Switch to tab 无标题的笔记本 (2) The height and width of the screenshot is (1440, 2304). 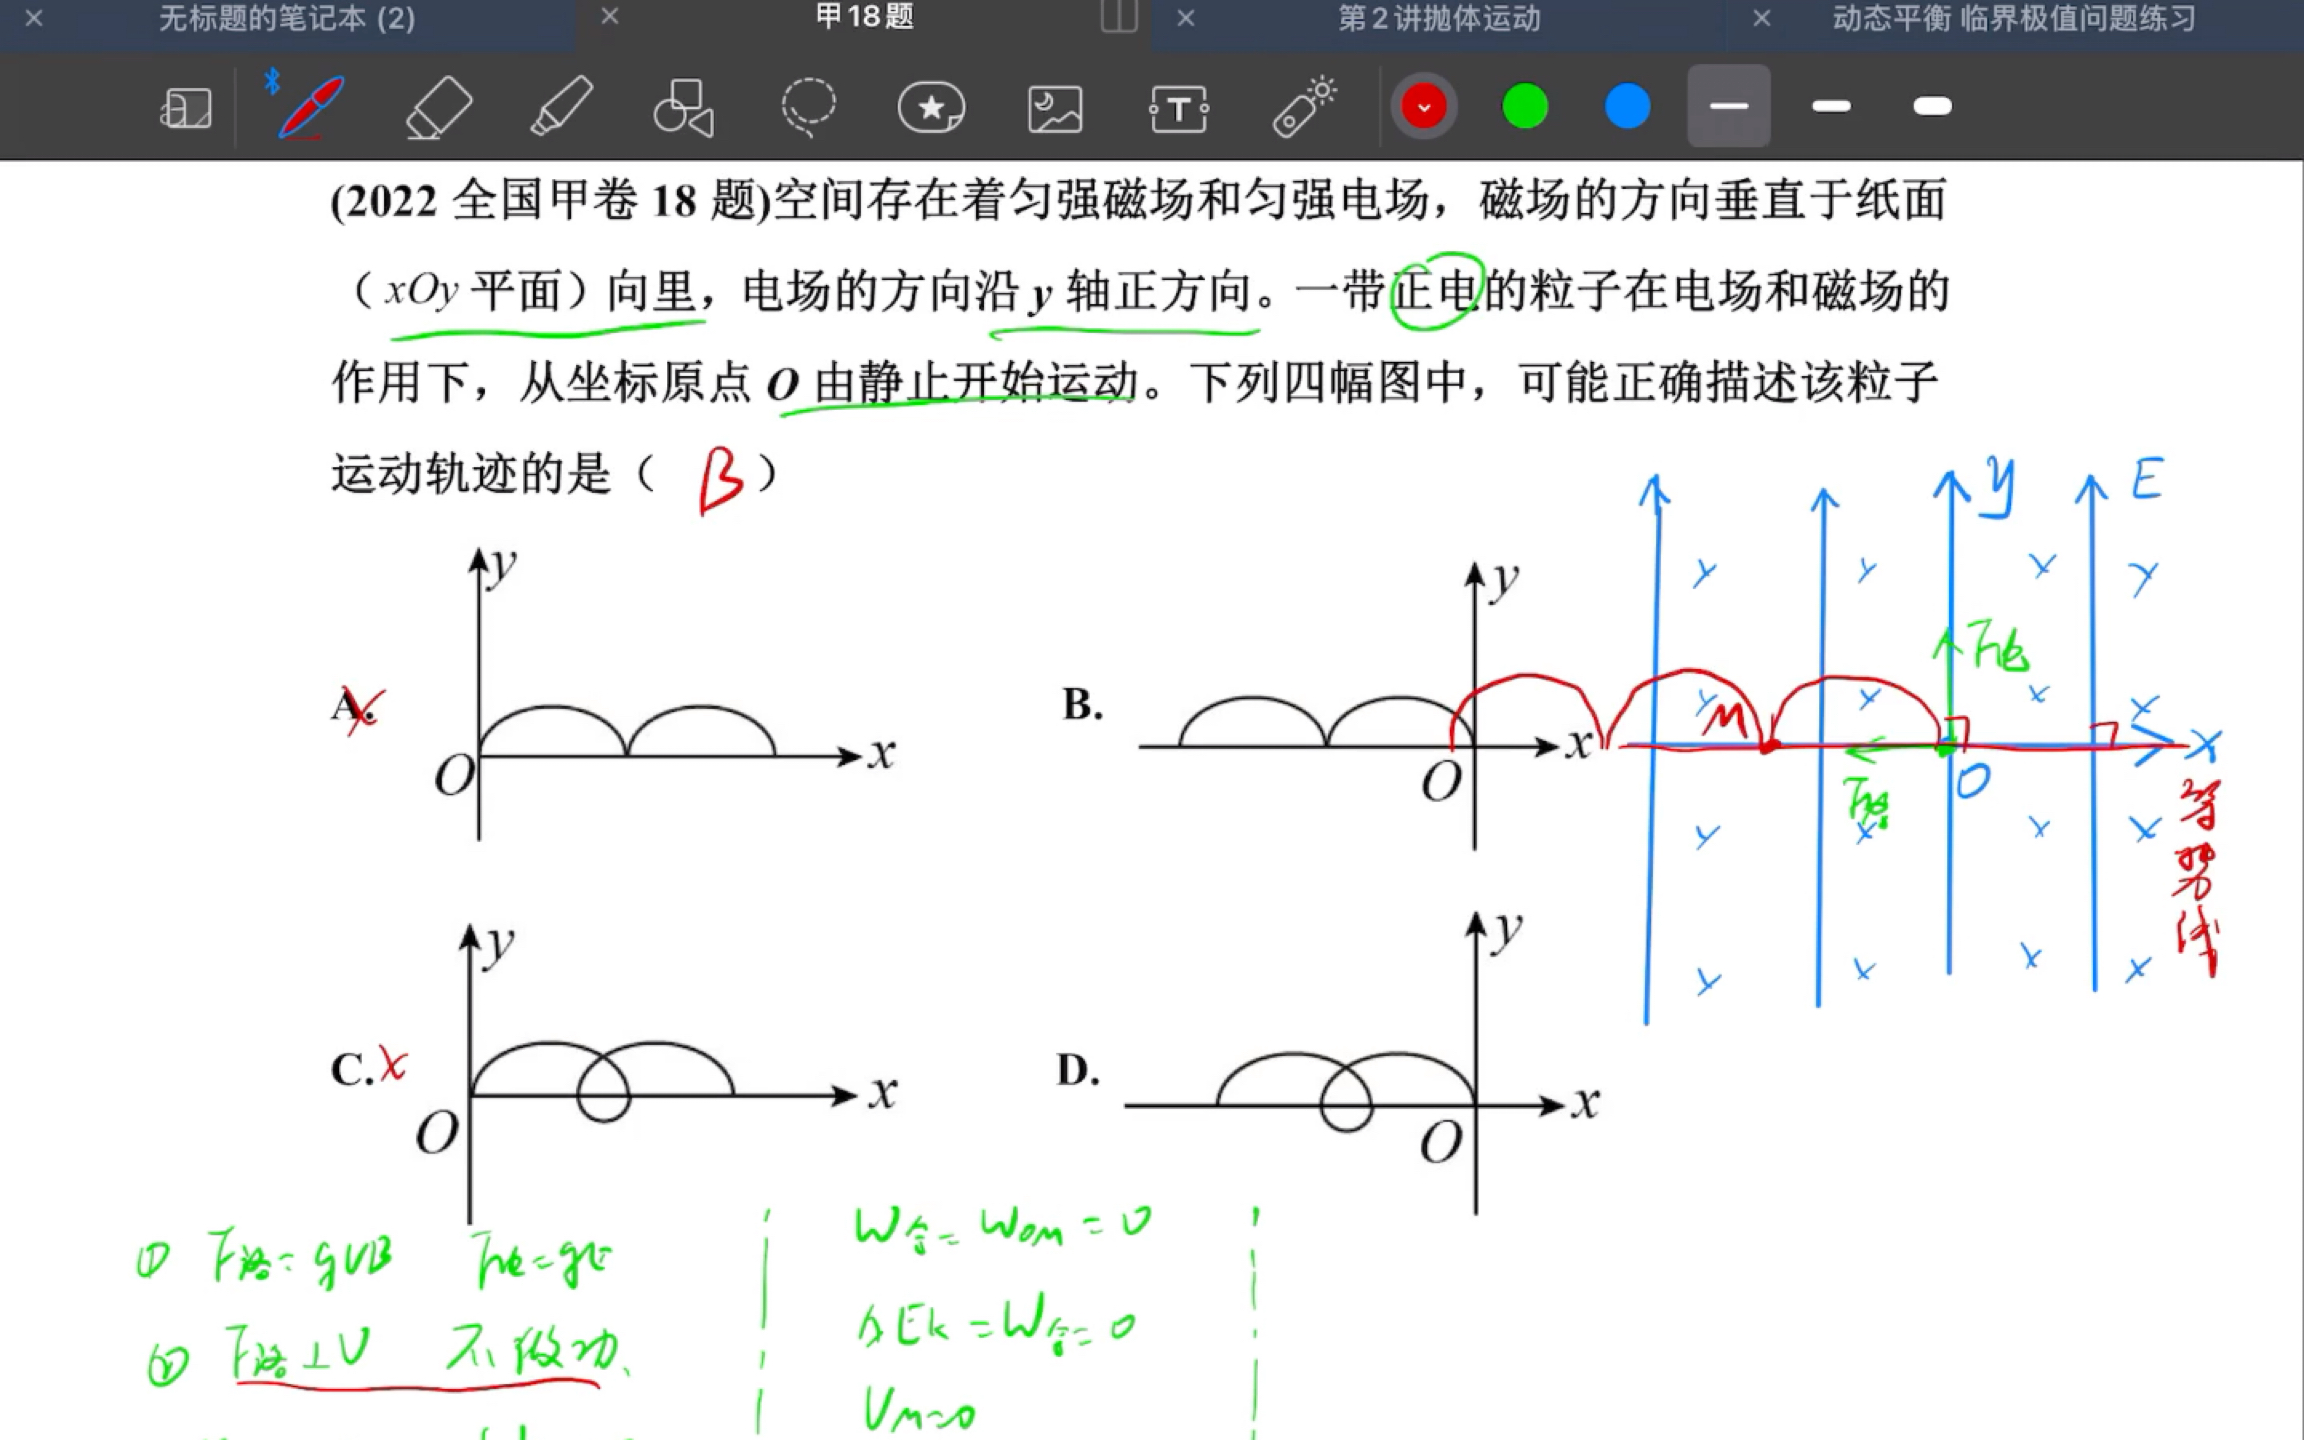click(287, 18)
